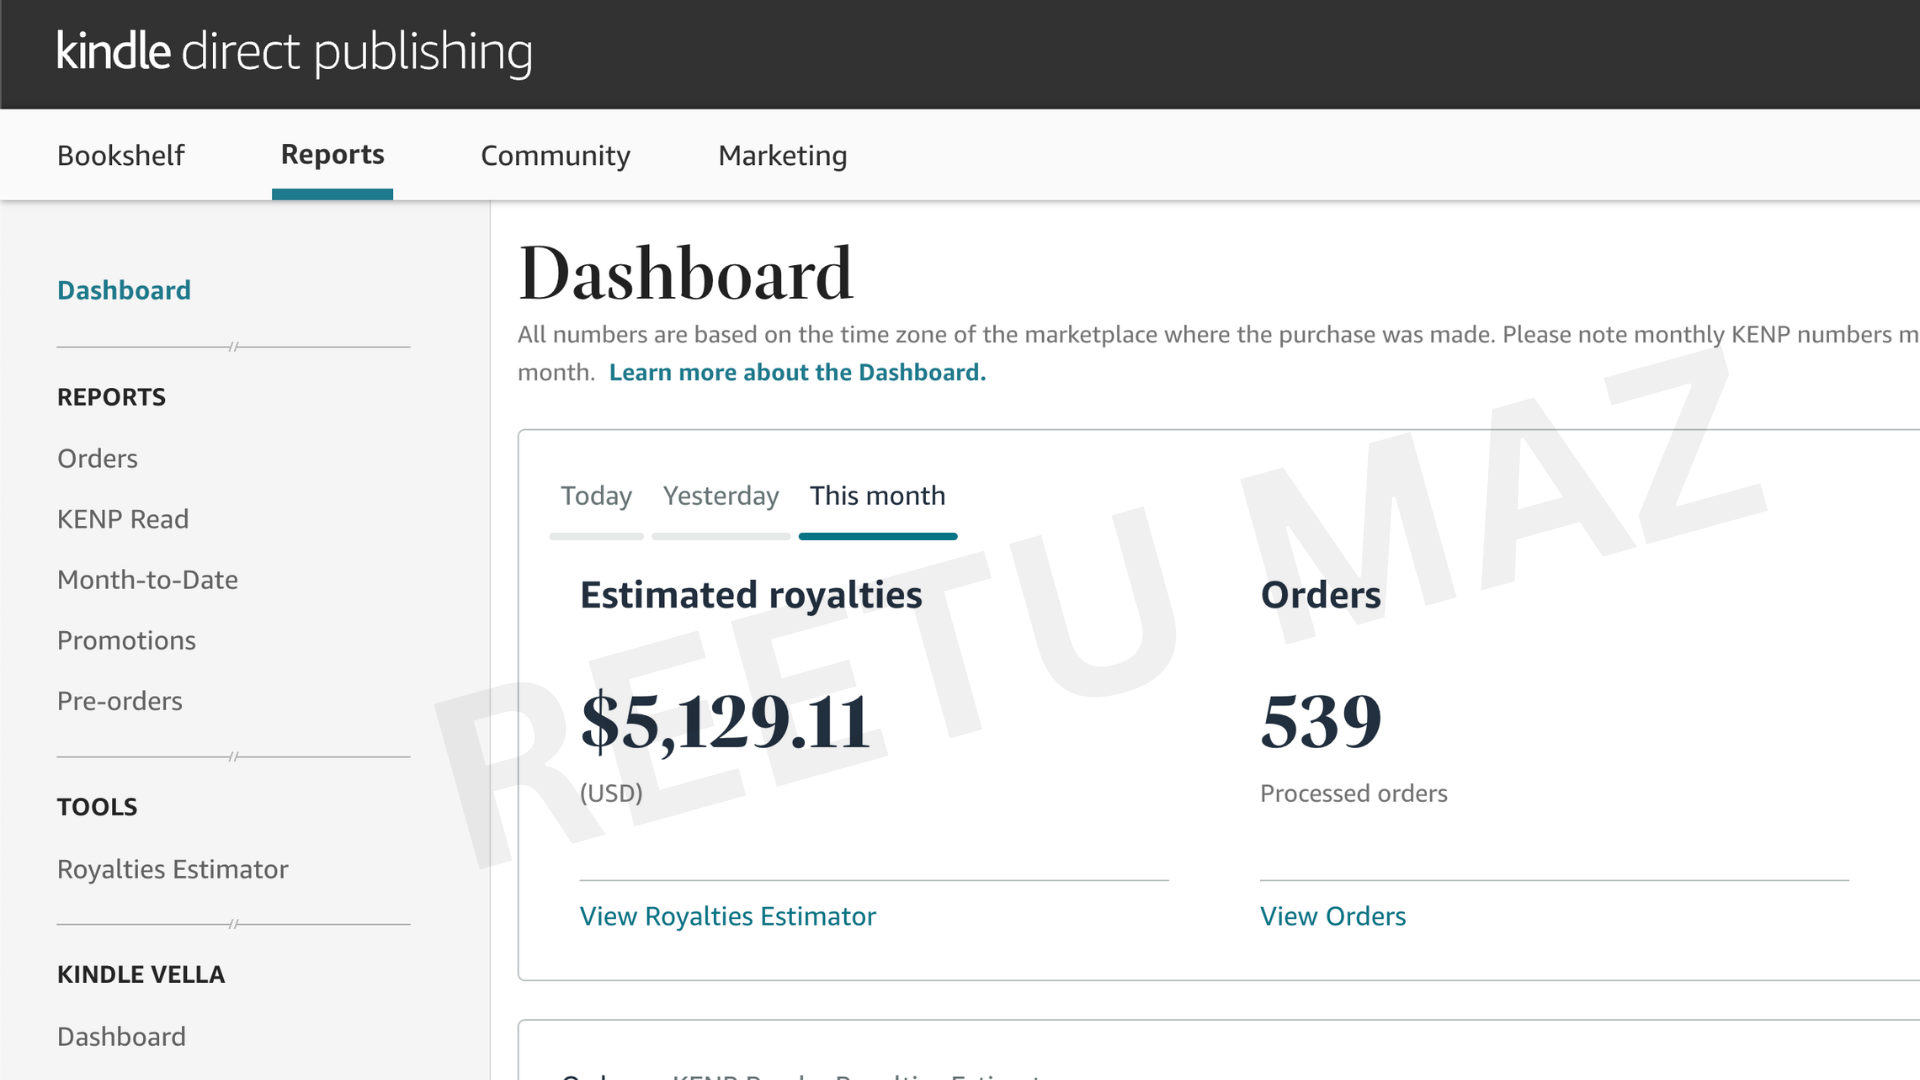1920x1080 pixels.
Task: Open the Bookshelf tab
Action: (x=120, y=155)
